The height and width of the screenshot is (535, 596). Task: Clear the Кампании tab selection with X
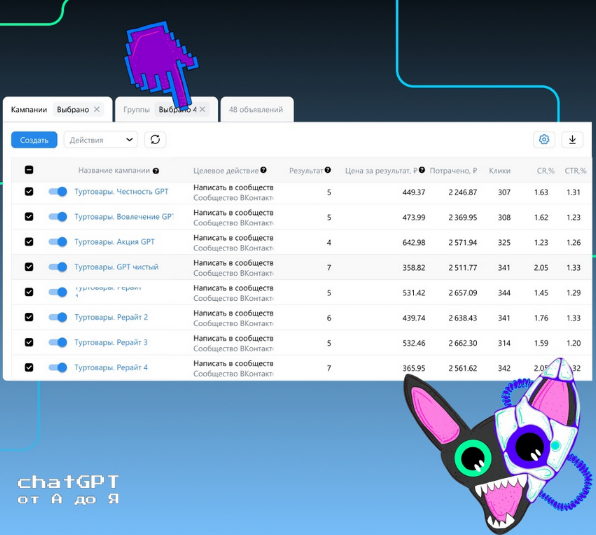(97, 109)
